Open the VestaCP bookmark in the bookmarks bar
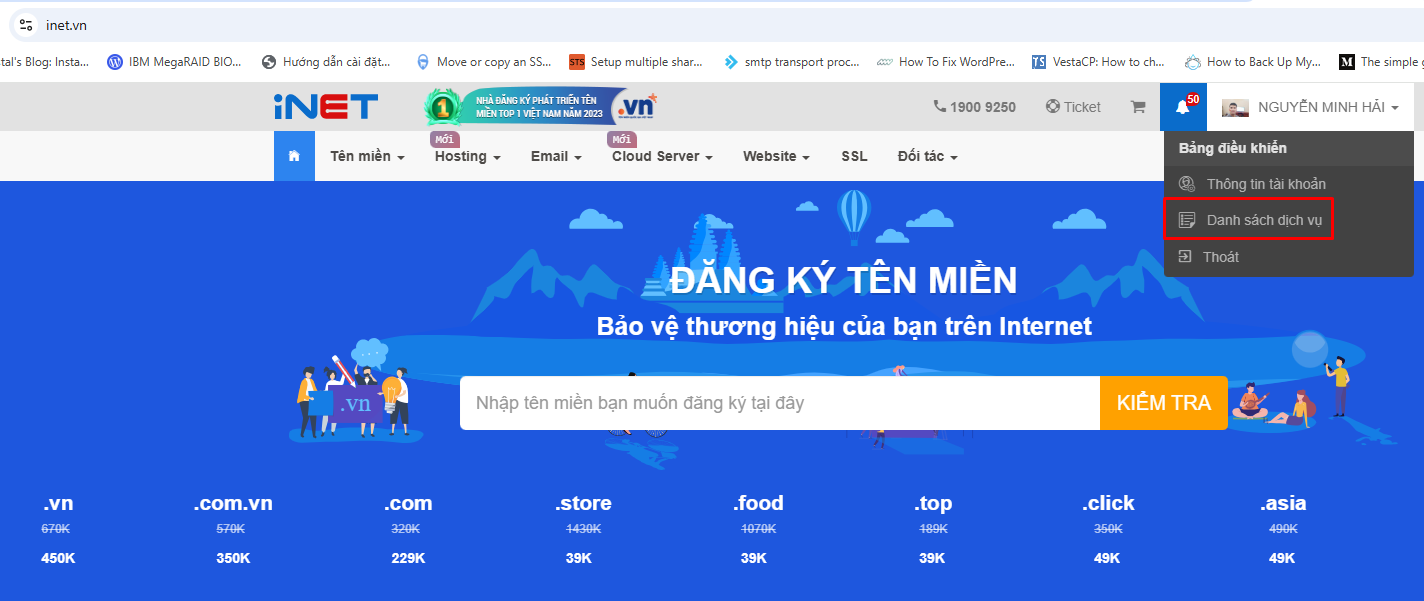Image resolution: width=1424 pixels, height=601 pixels. (x=1100, y=61)
